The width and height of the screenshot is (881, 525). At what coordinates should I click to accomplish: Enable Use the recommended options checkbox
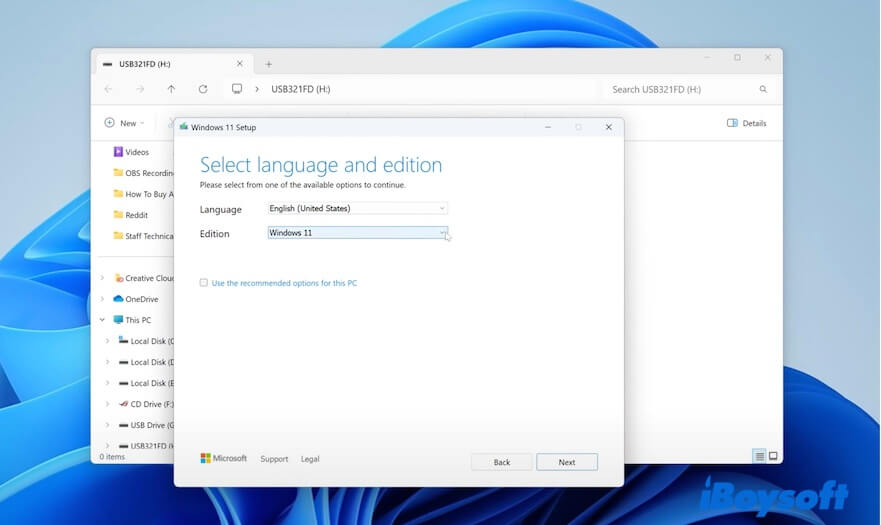tap(203, 283)
